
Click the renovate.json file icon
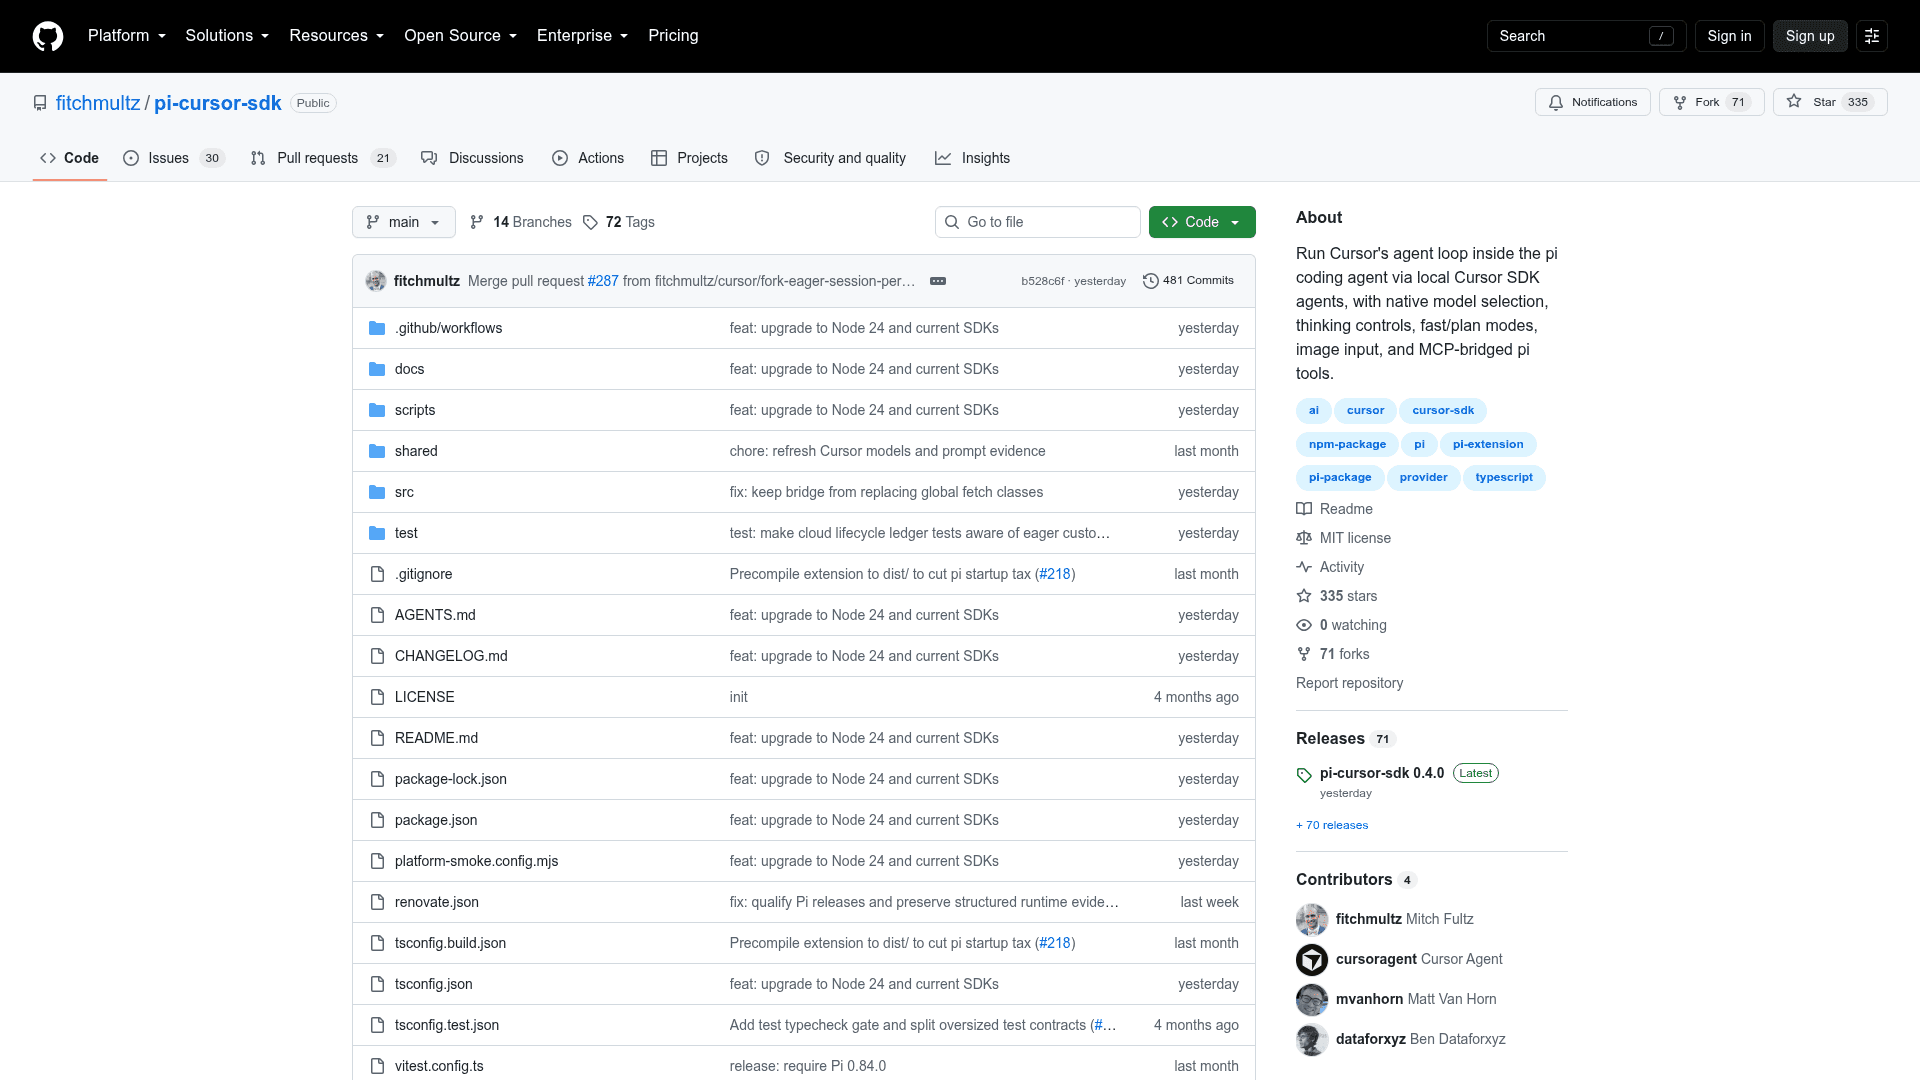click(377, 902)
